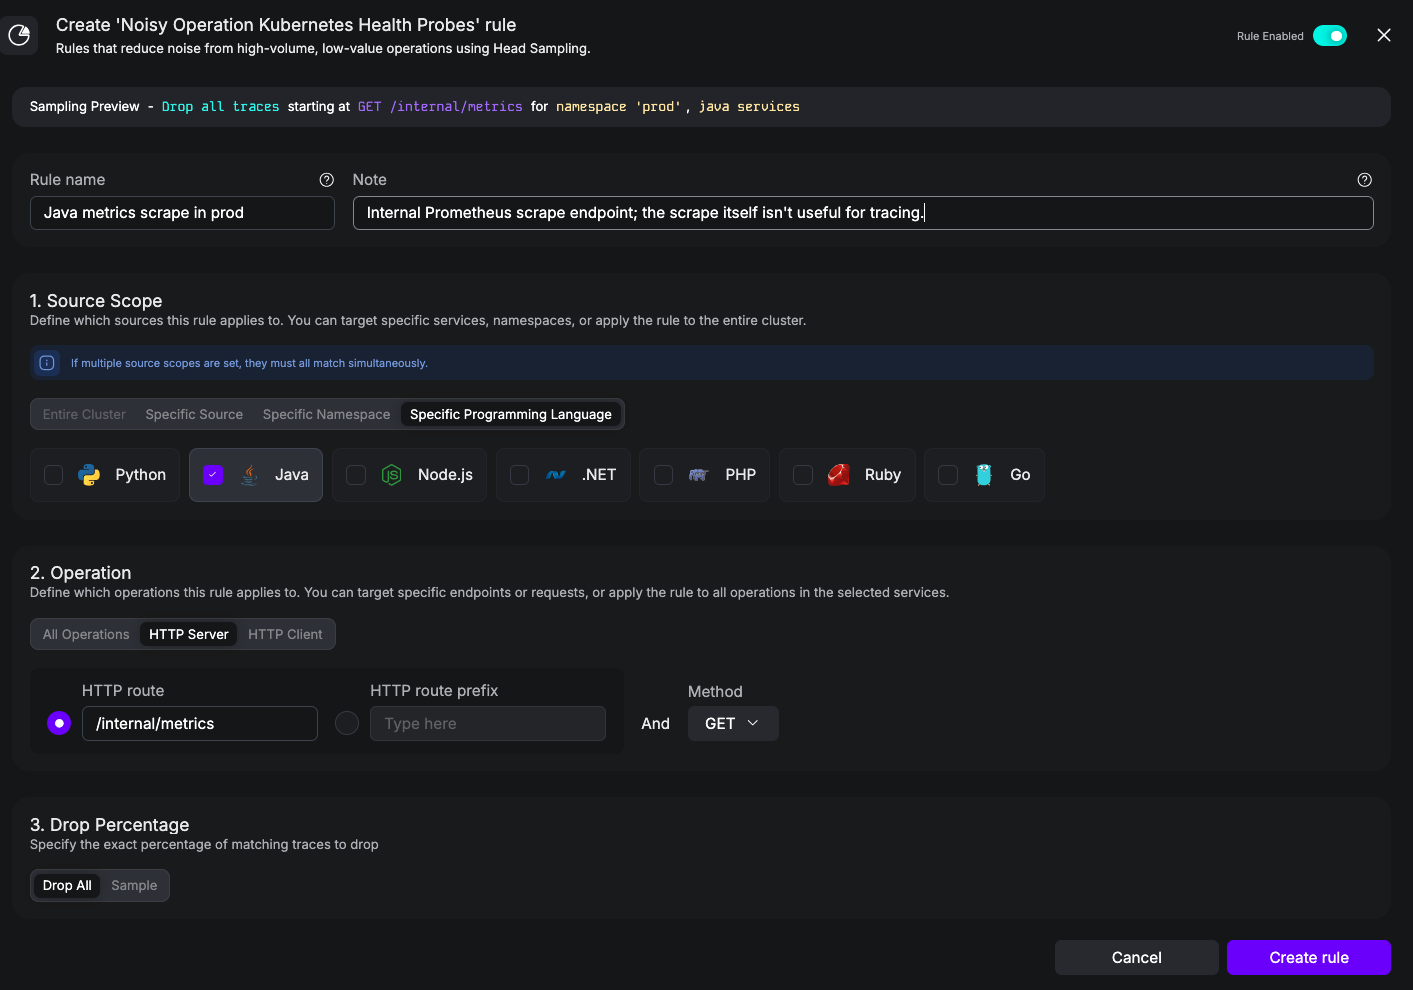Check the PHP checkbox
This screenshot has width=1413, height=990.
pos(663,475)
